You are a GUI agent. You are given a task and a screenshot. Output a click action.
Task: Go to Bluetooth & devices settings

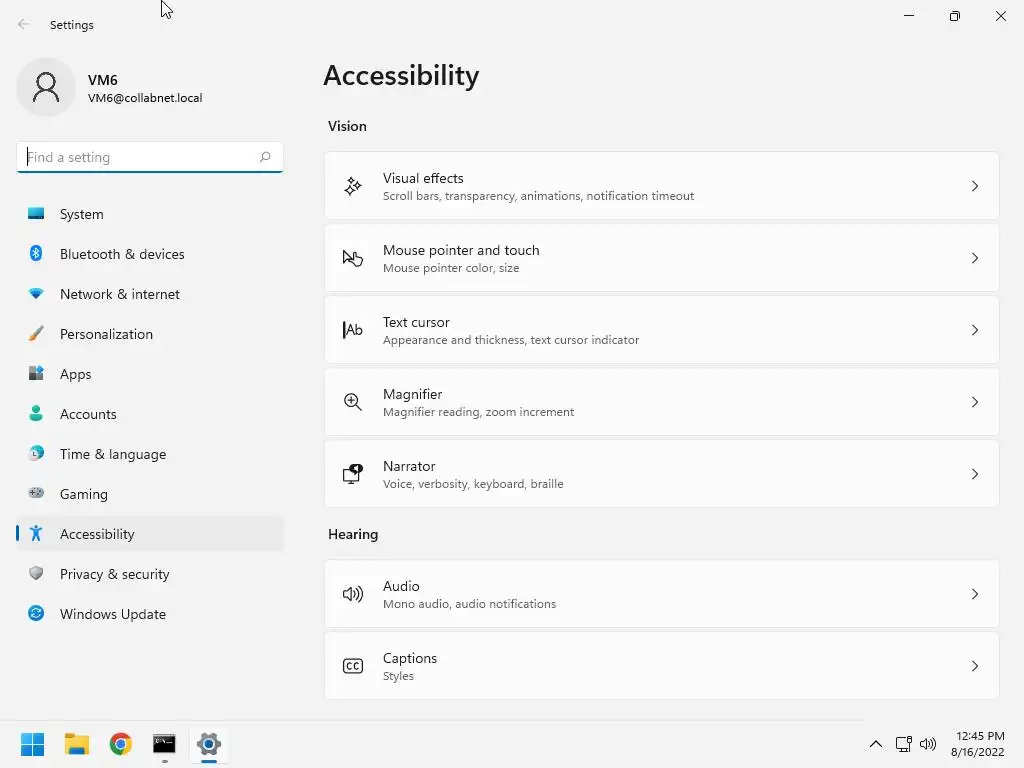pos(122,254)
